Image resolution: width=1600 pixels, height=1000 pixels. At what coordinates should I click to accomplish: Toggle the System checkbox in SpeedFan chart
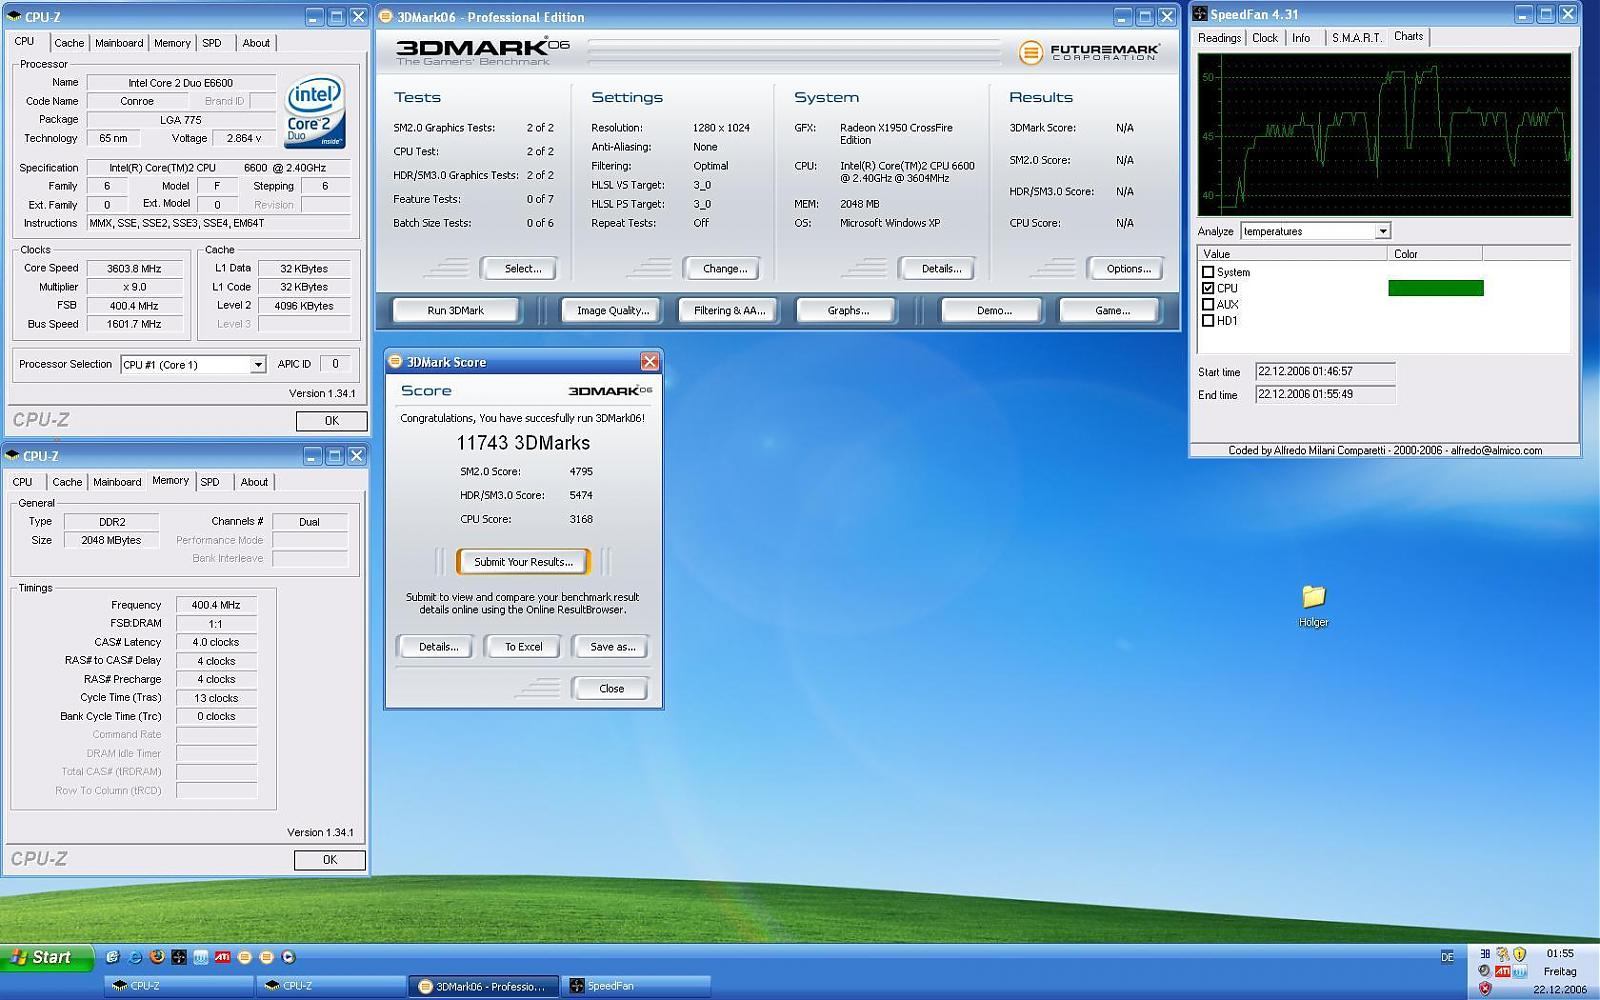[x=1208, y=272]
